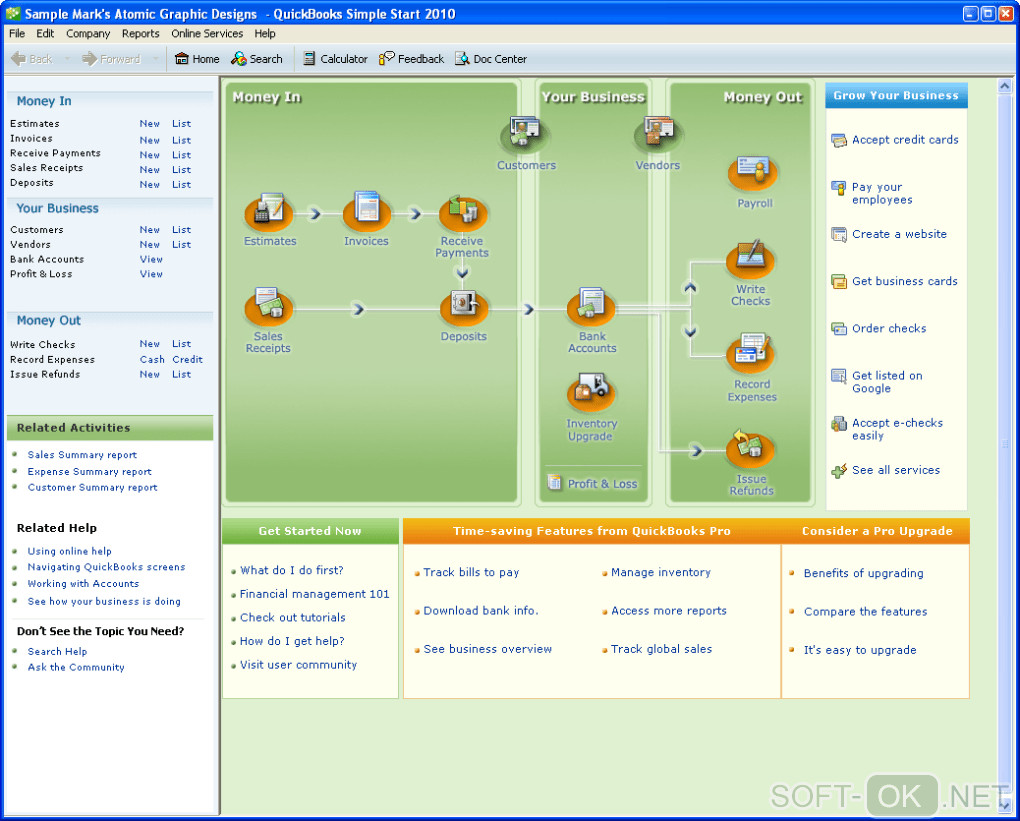The height and width of the screenshot is (821, 1020).
Task: Open the Doc Center
Action: (x=490, y=59)
